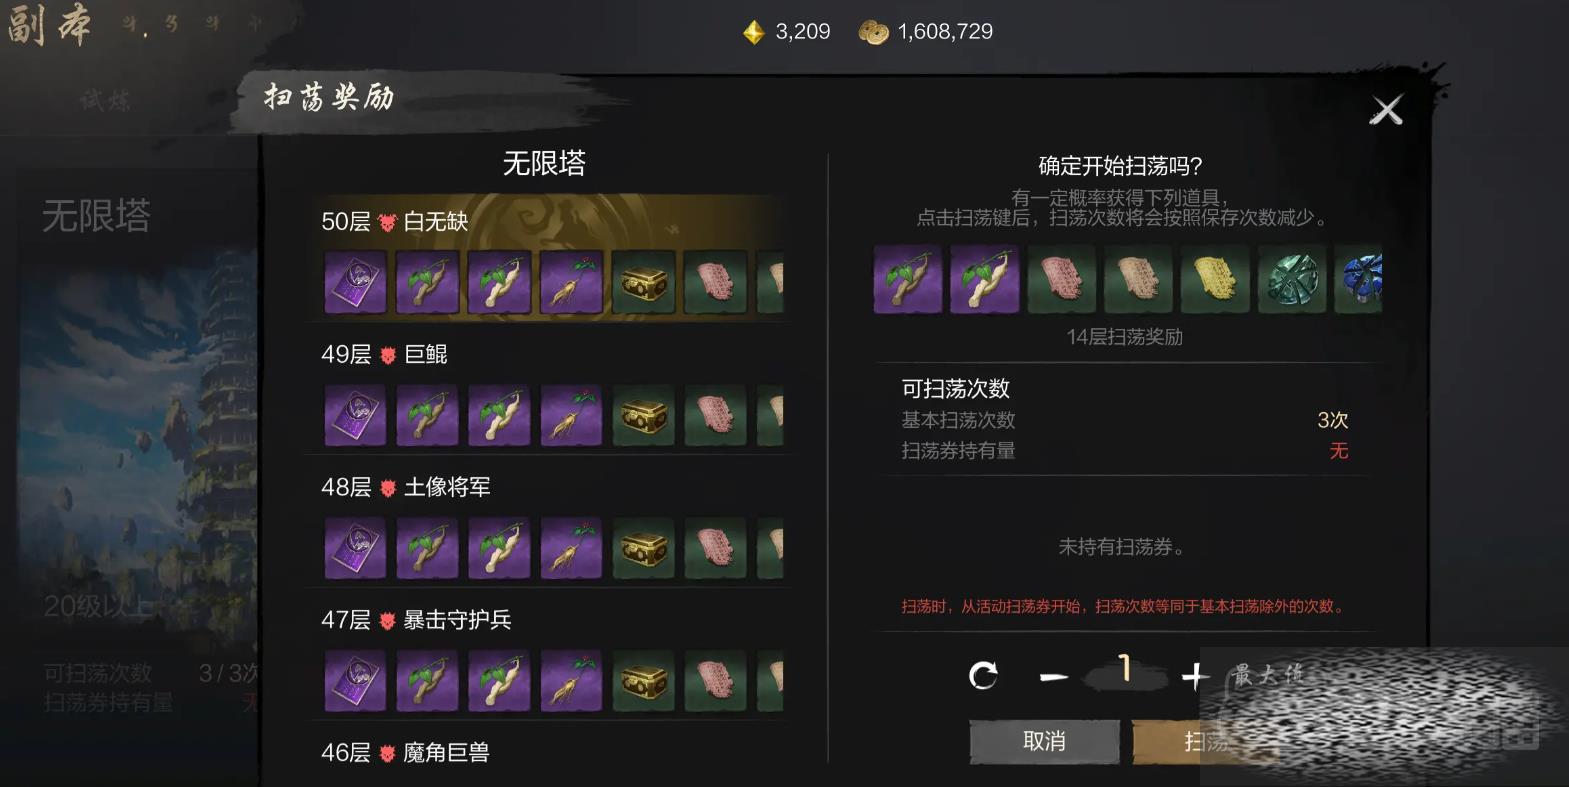The image size is (1569, 787).
Task: Tap the gold treasure chest icon on 49层
Action: [x=643, y=415]
